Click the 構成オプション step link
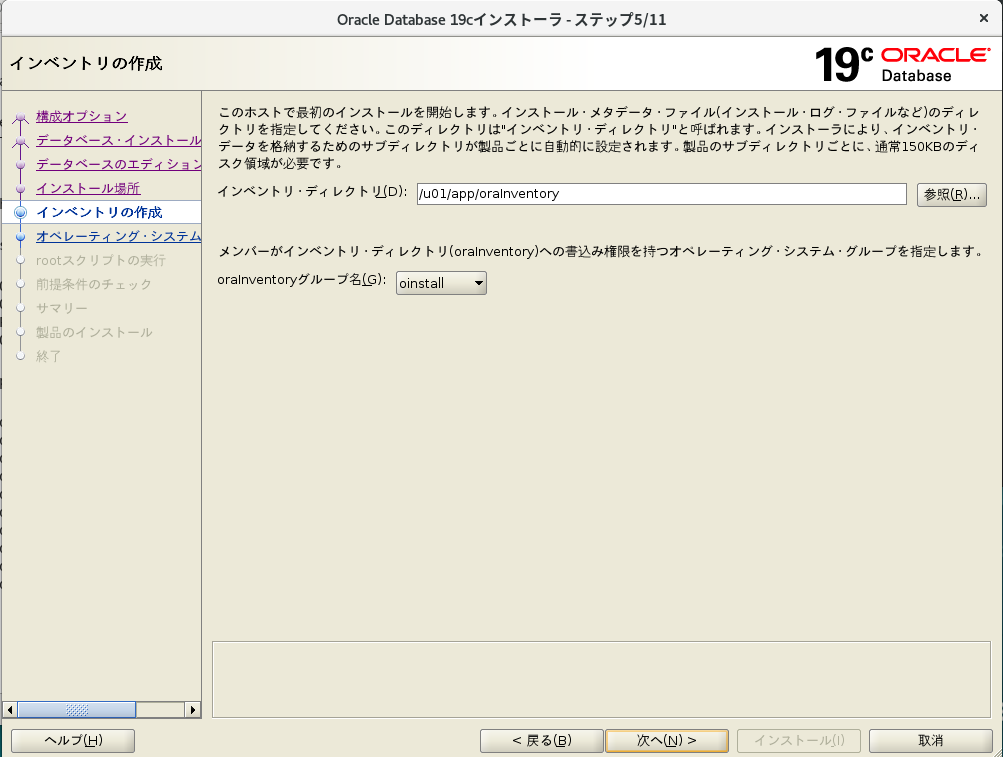This screenshot has width=1003, height=757. [x=81, y=116]
